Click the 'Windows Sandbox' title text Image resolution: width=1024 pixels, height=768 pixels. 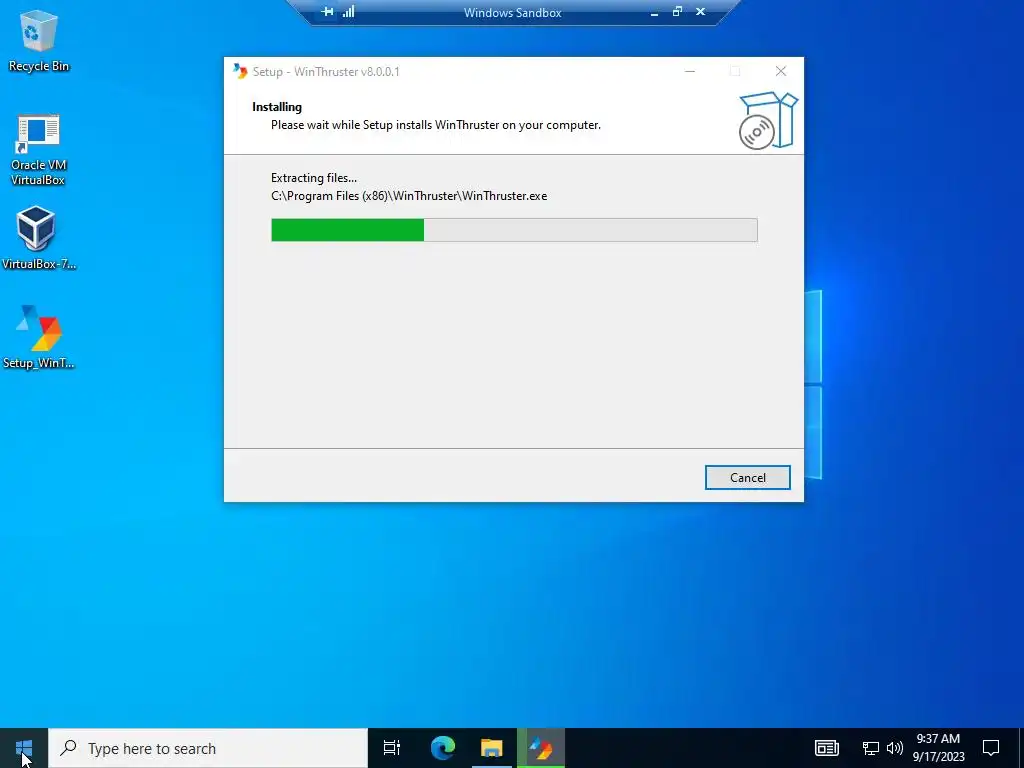[512, 12]
